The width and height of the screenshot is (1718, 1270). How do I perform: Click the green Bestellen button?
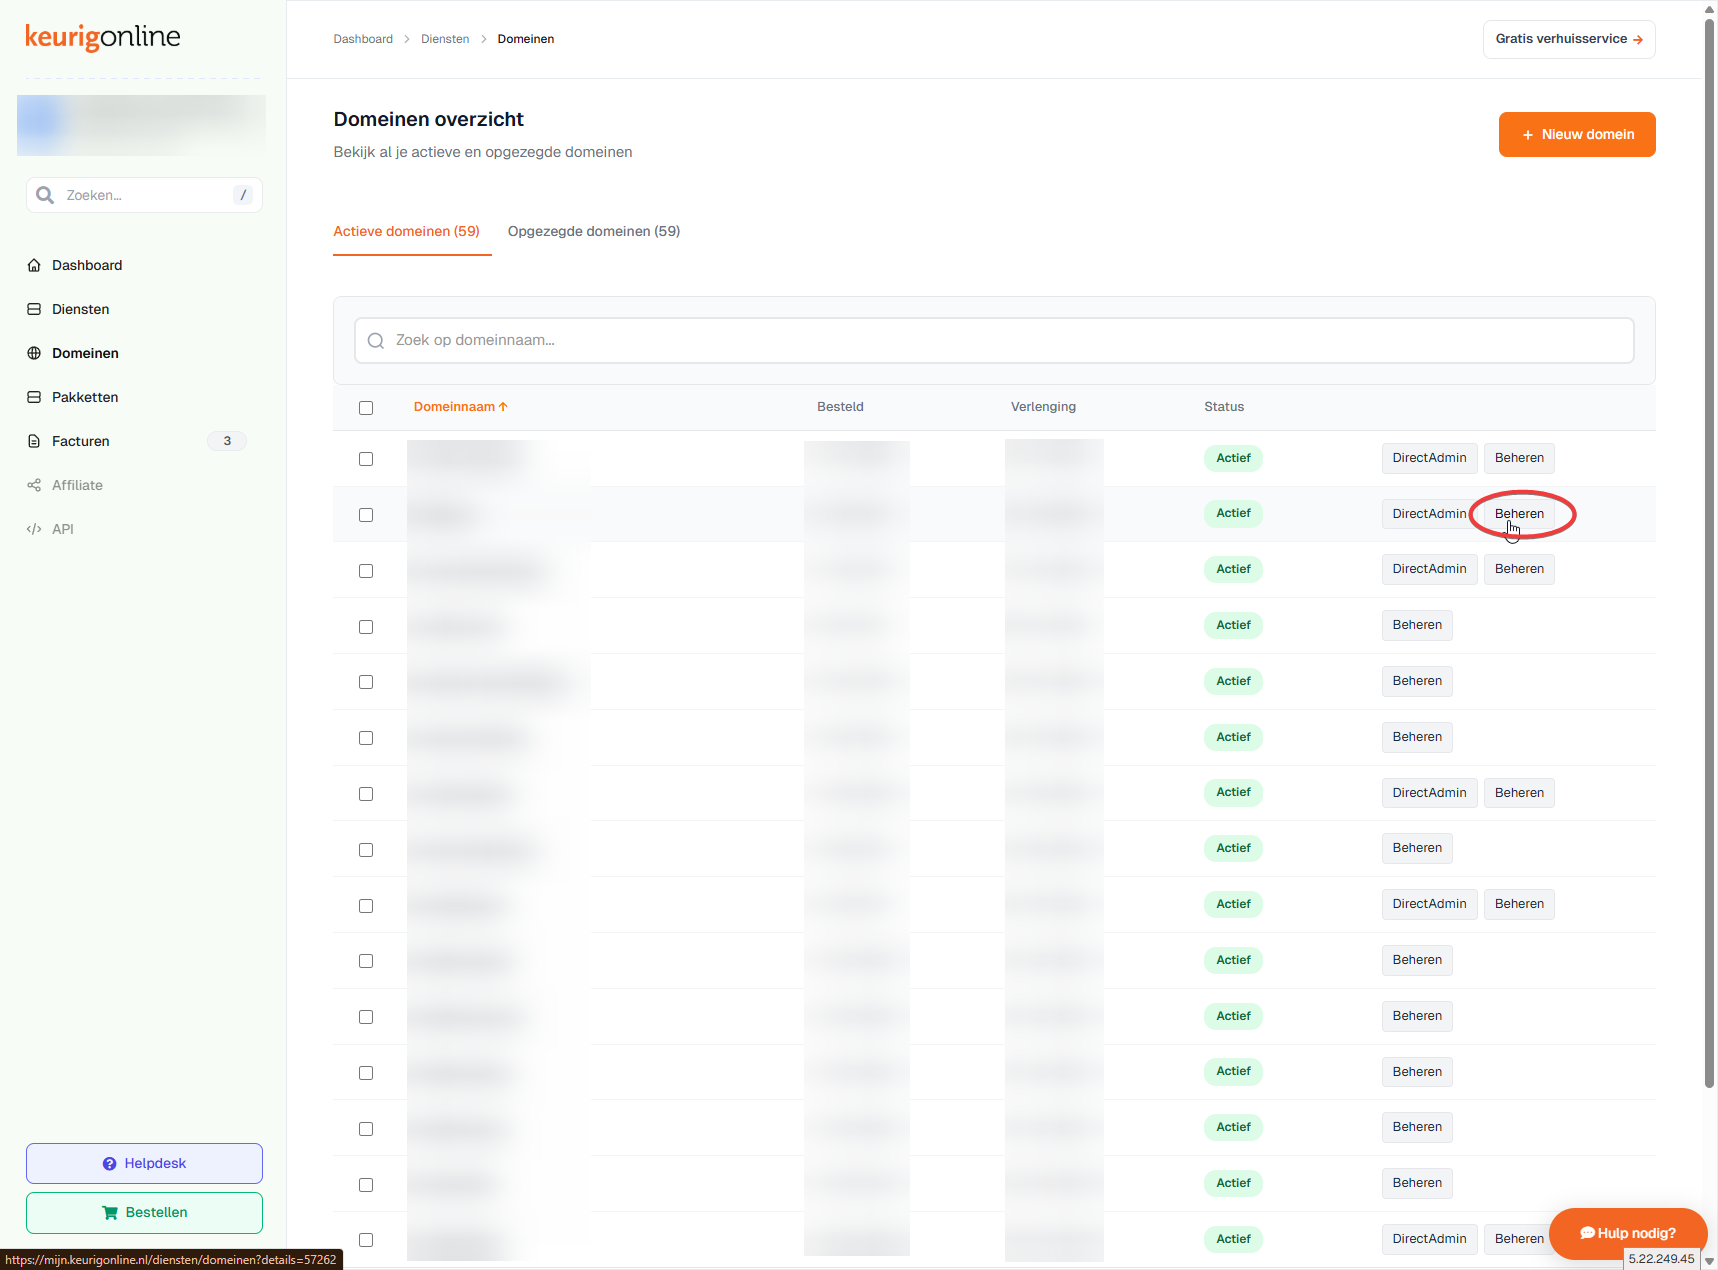tap(144, 1213)
